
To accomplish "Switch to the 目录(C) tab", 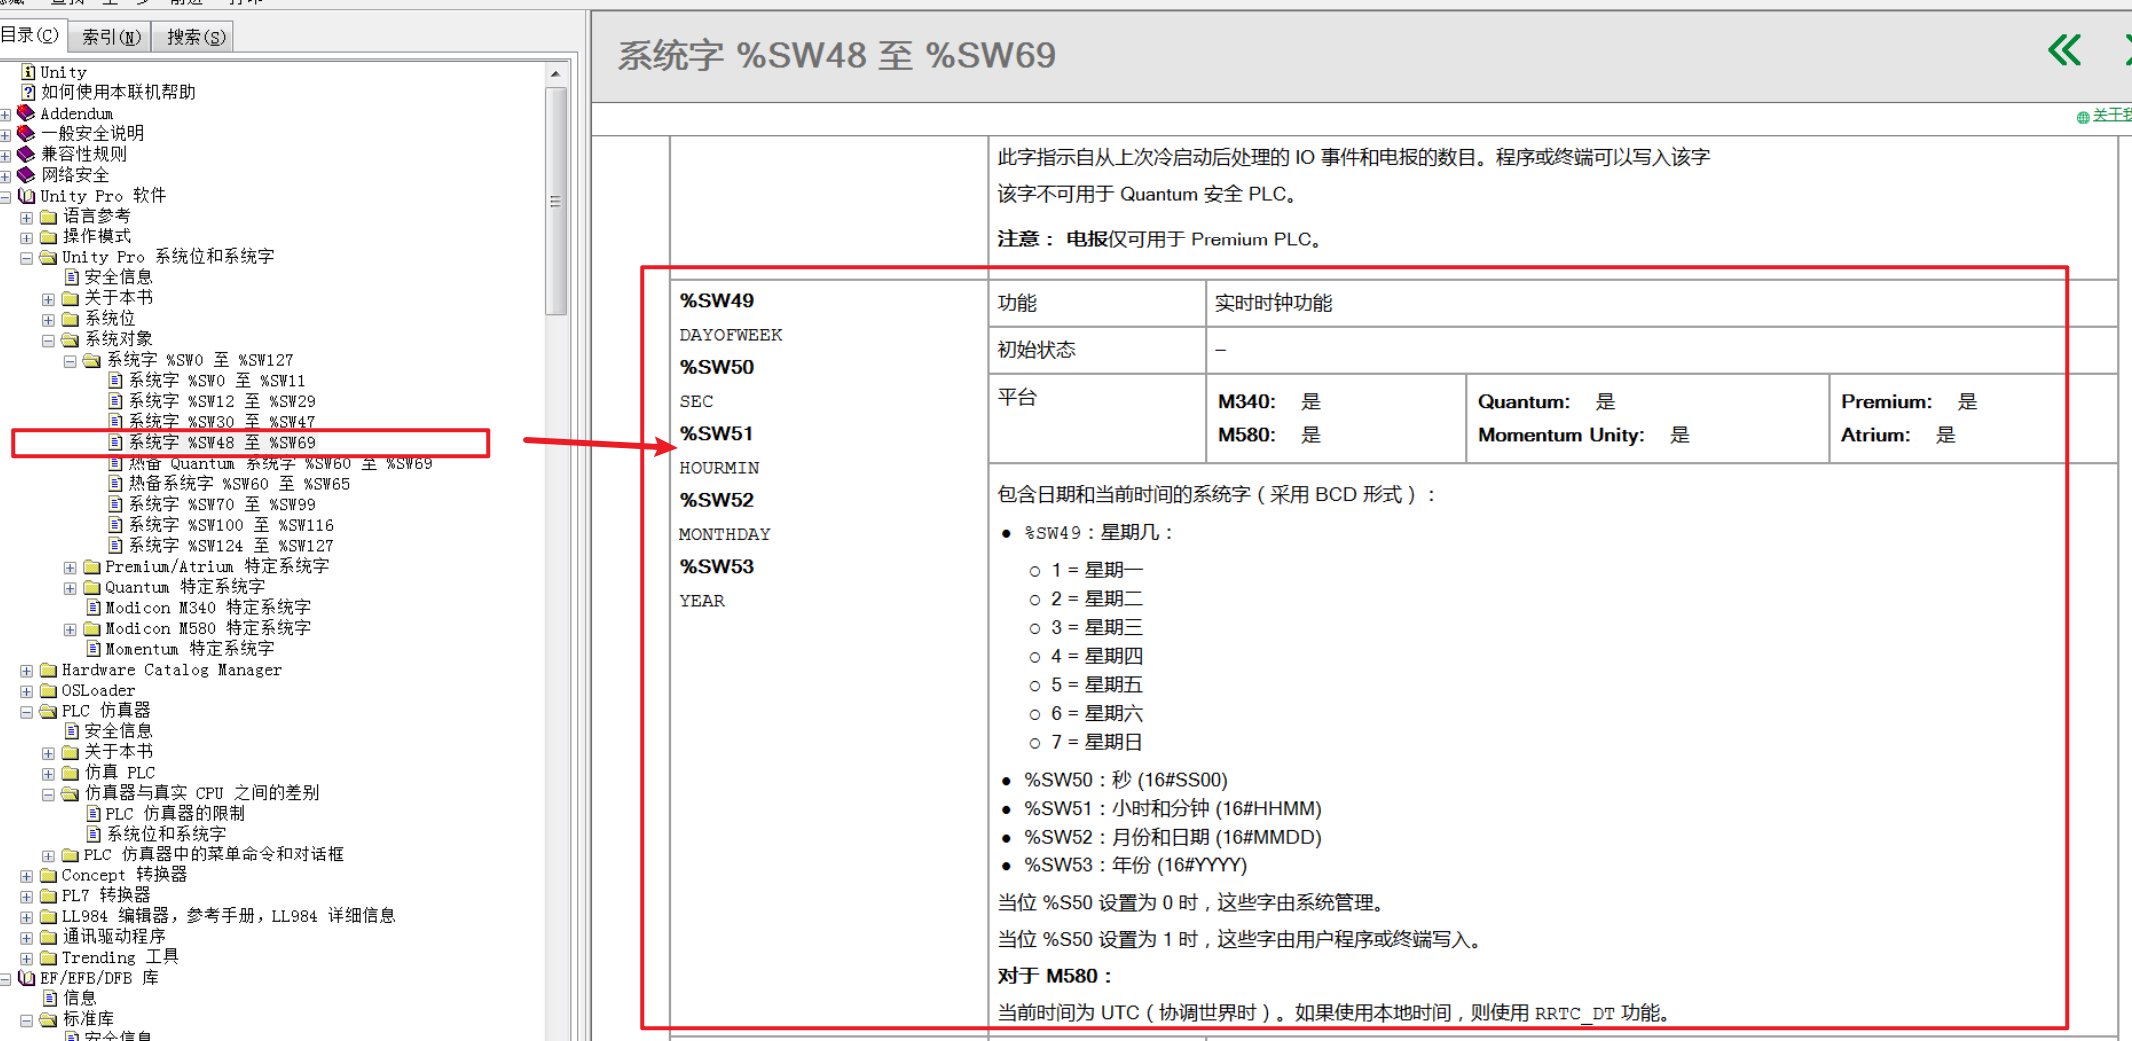I will 32,36.
